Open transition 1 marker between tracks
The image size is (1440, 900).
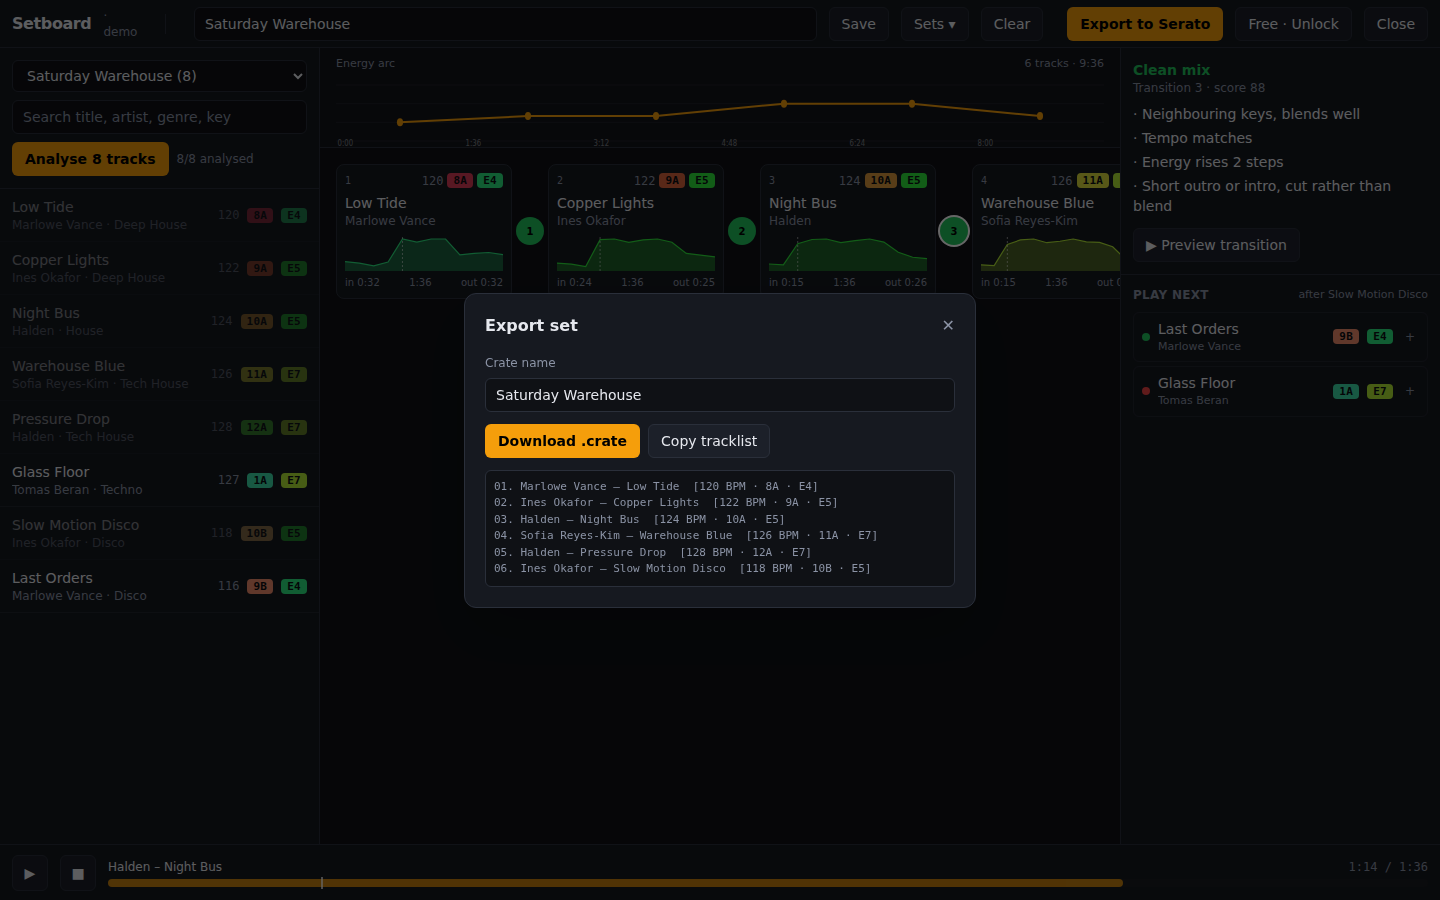click(530, 231)
